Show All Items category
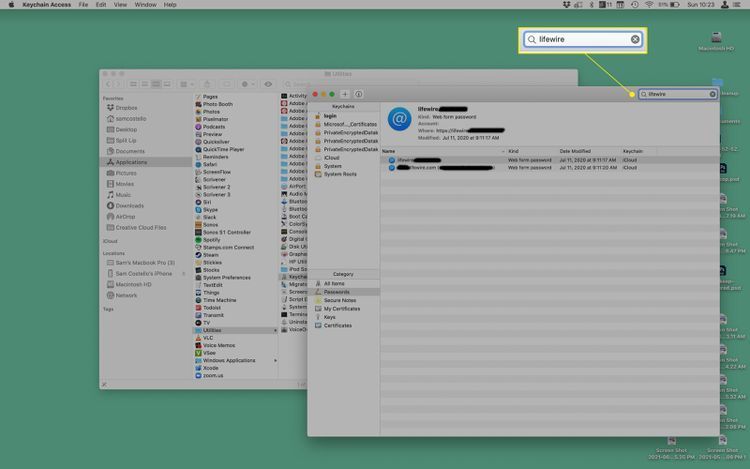Viewport: 750px width, 469px height. (x=334, y=283)
